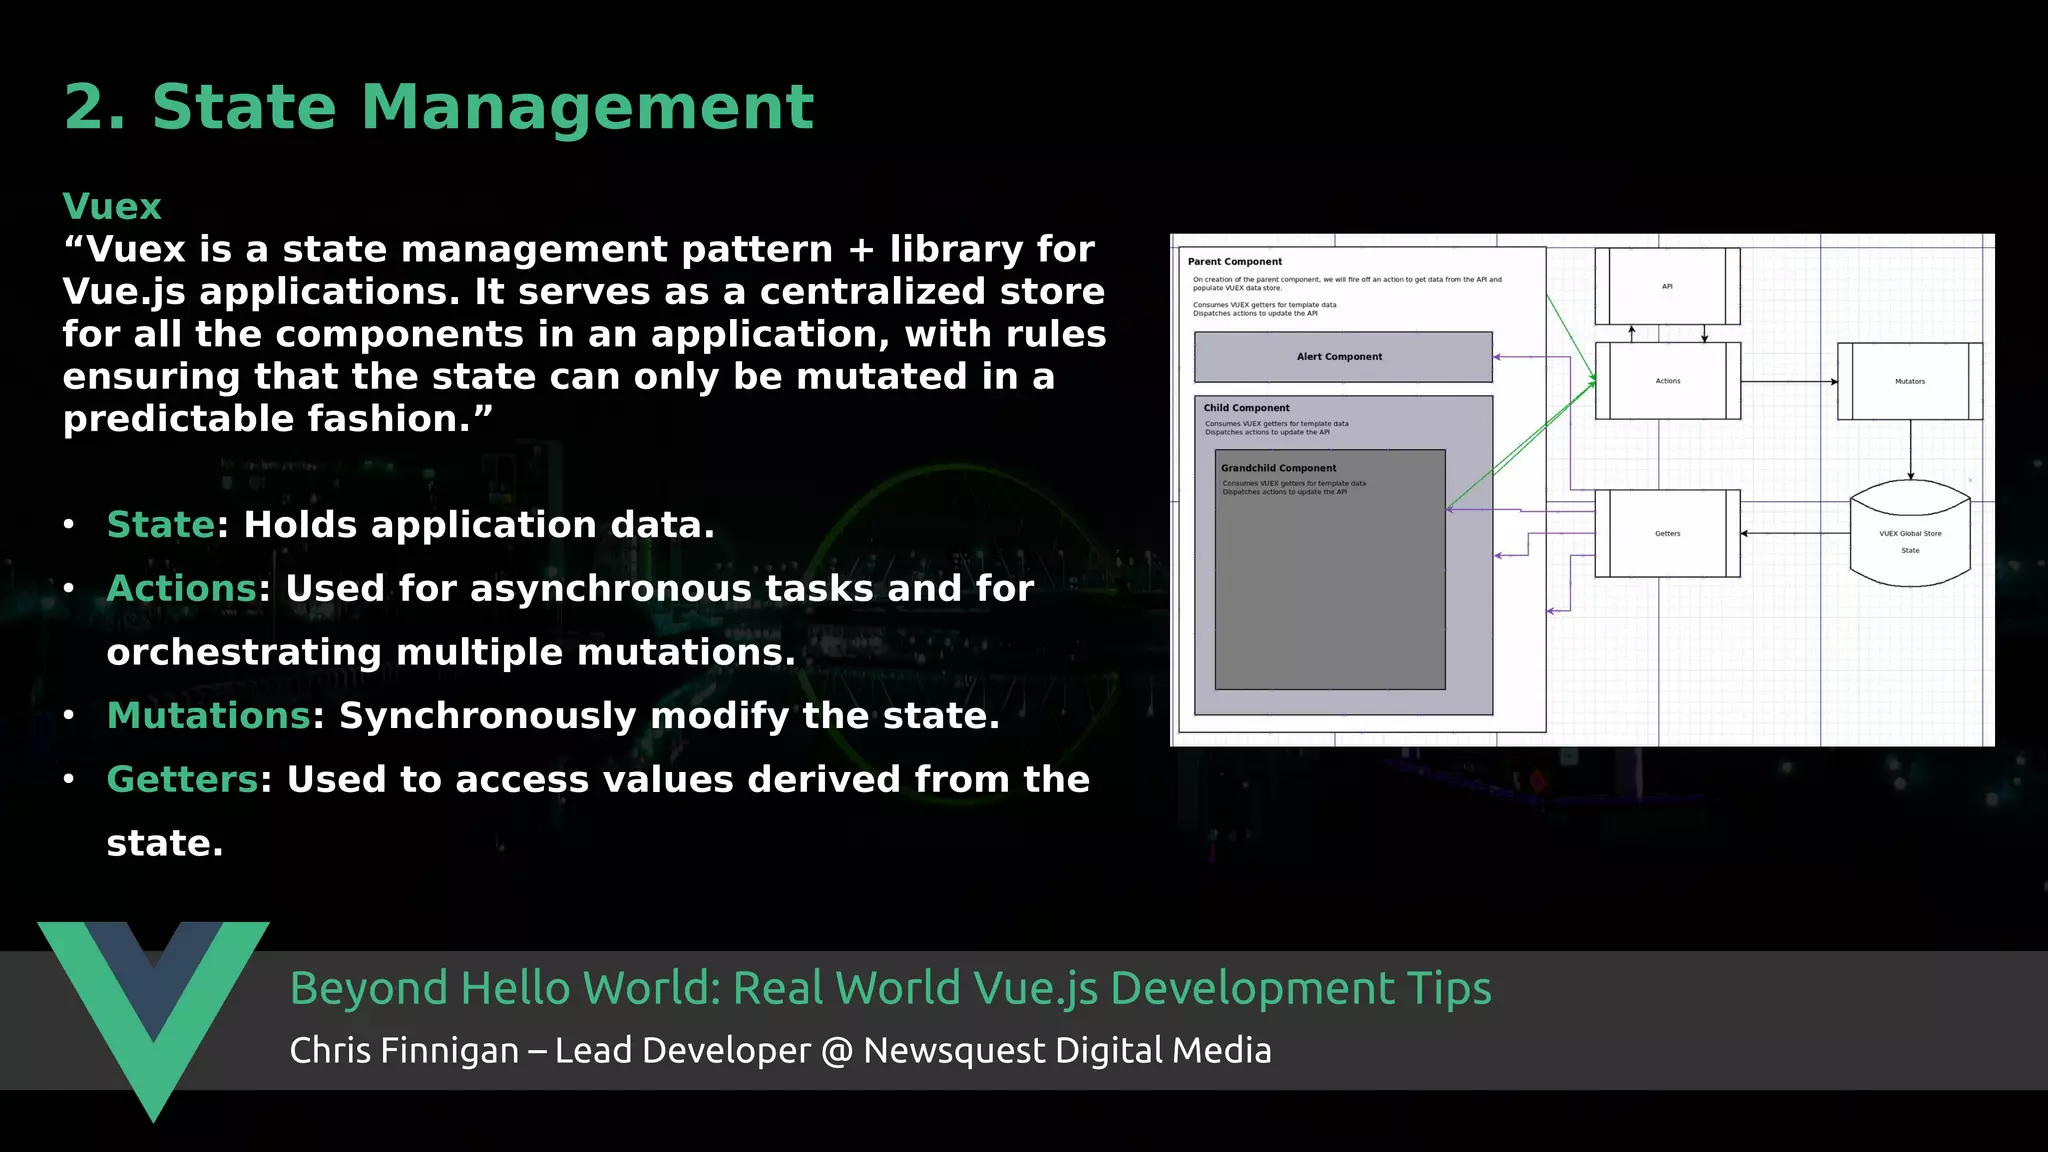Click the Getters box in diagram
The height and width of the screenshot is (1152, 2048).
(1667, 534)
